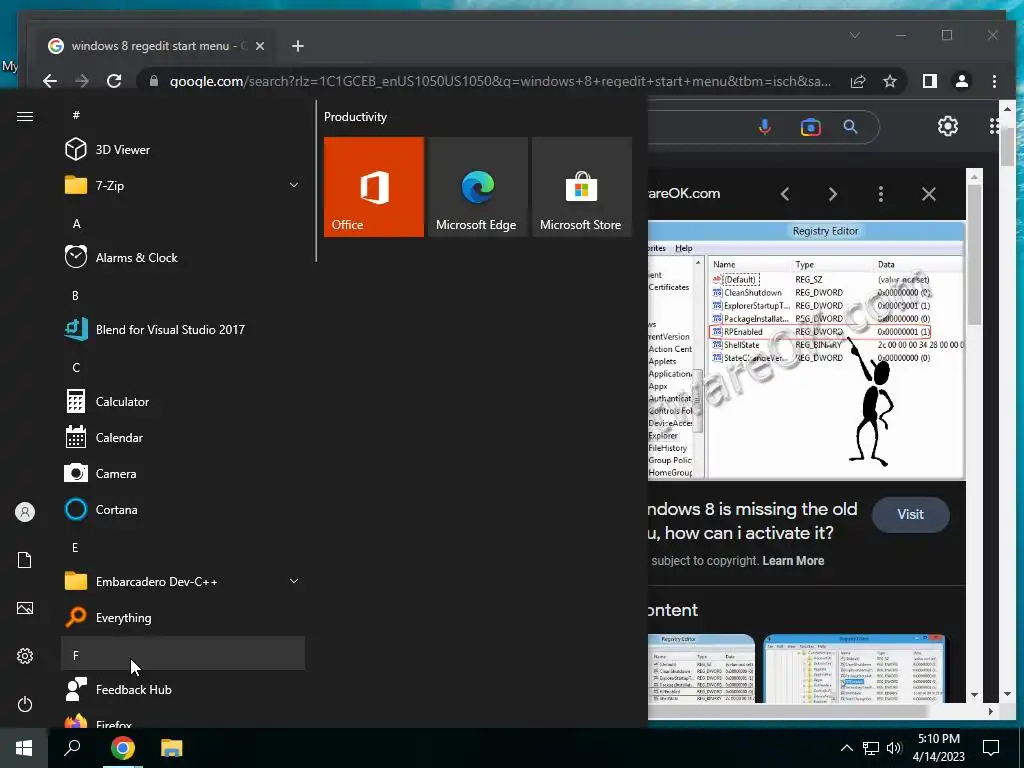The height and width of the screenshot is (768, 1024).
Task: Open Chrome three-dot menu
Action: pos(994,81)
